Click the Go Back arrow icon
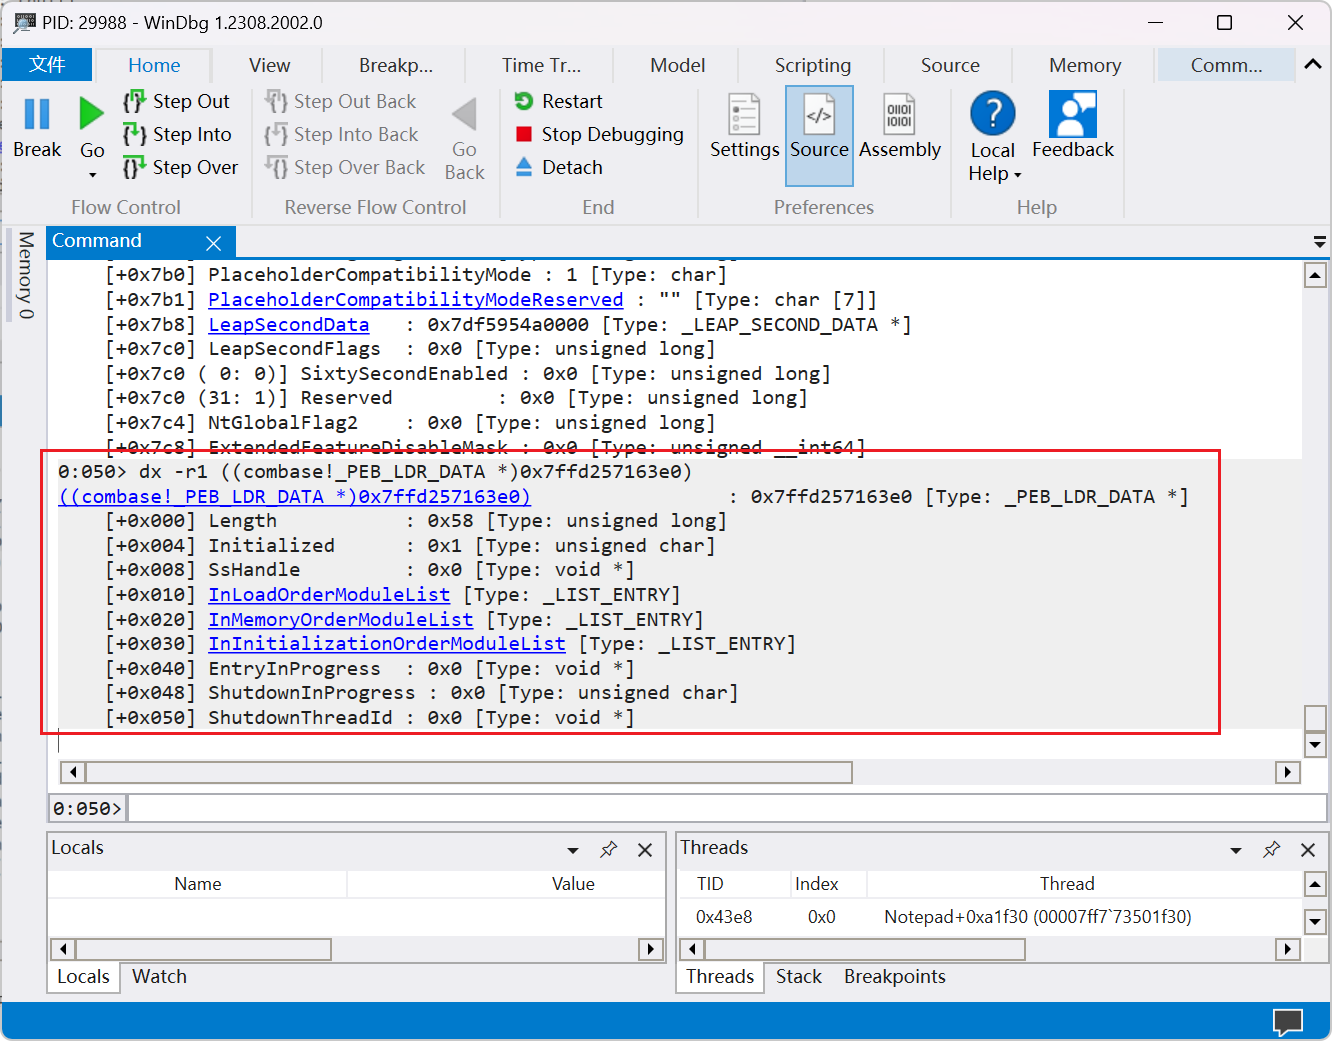The image size is (1332, 1041). [464, 114]
